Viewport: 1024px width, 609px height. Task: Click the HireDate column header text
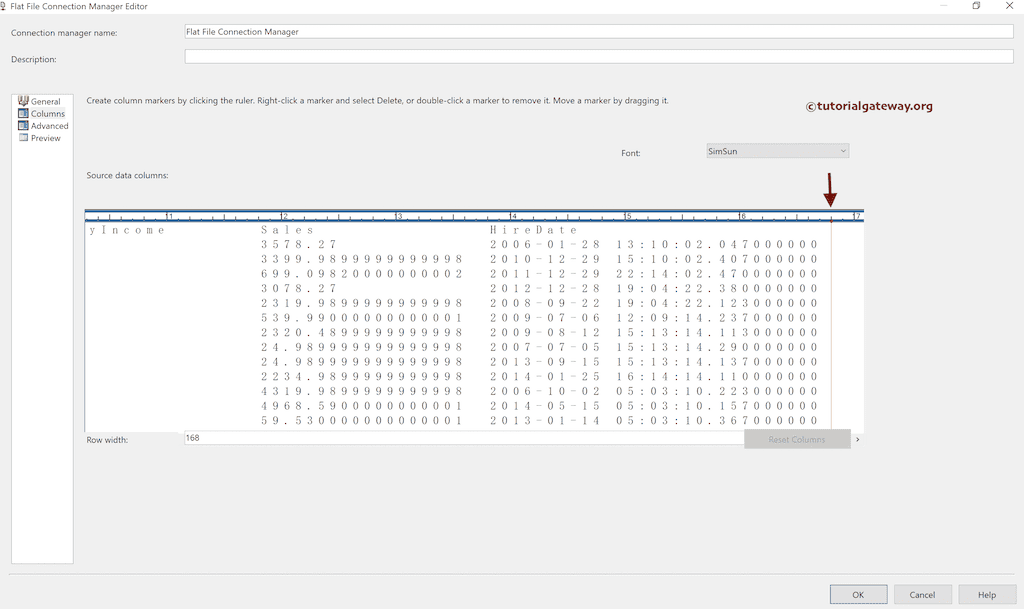[x=534, y=230]
